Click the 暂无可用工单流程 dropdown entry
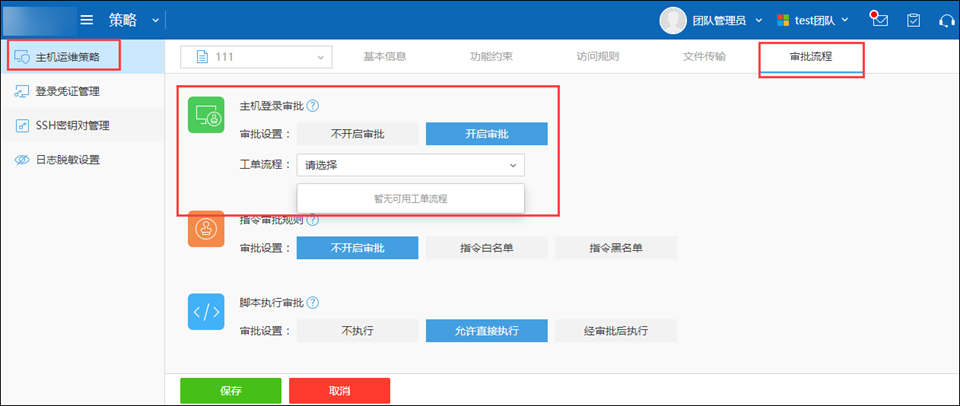This screenshot has height=406, width=960. click(x=410, y=199)
